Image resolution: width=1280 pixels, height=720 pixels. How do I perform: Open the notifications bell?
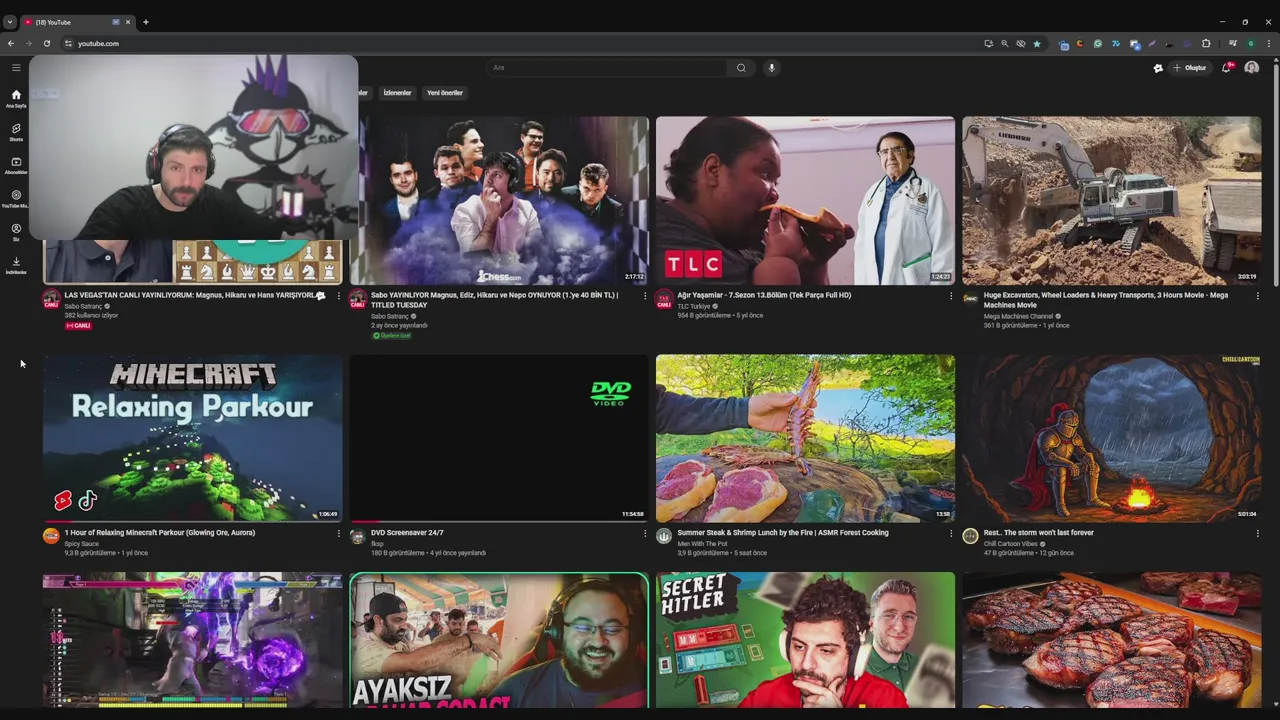1226,68
